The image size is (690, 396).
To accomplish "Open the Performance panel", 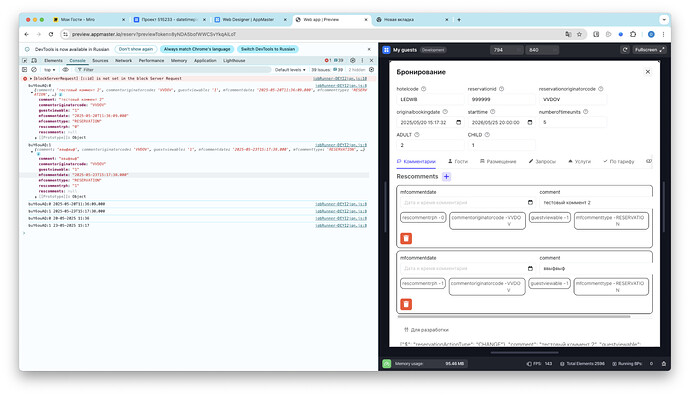I will tap(151, 60).
